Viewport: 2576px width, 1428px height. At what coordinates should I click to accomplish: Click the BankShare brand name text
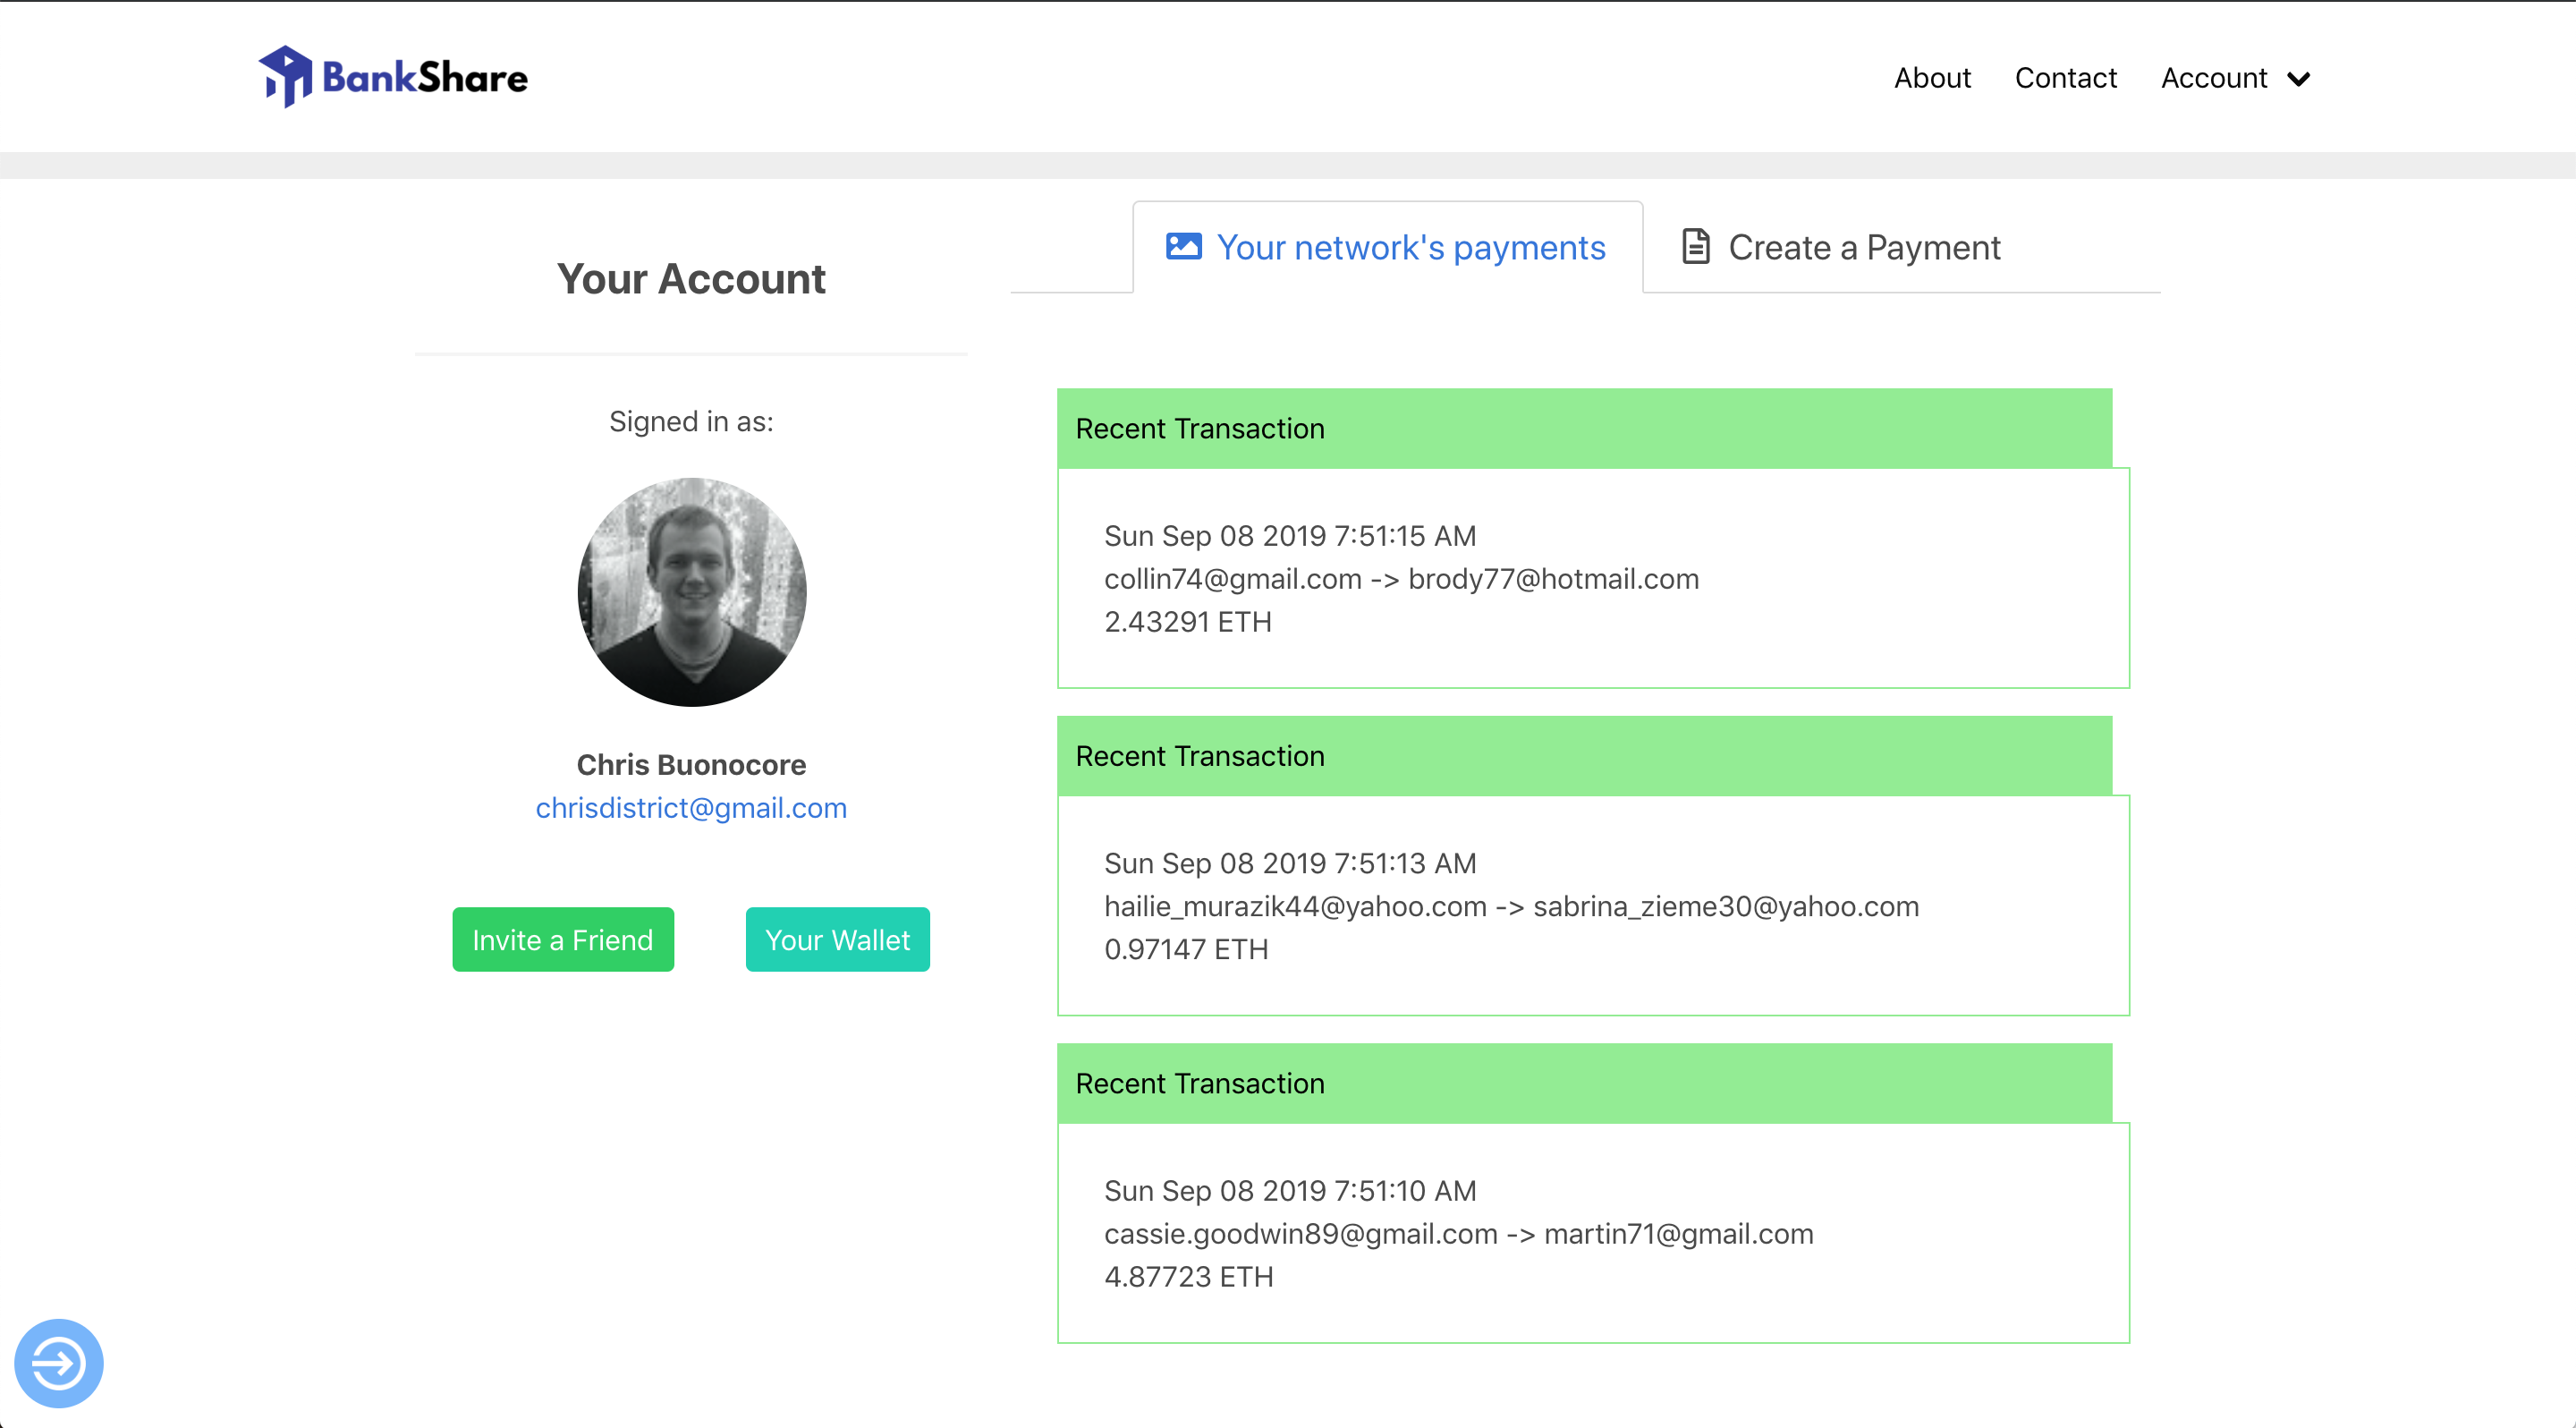[x=425, y=78]
